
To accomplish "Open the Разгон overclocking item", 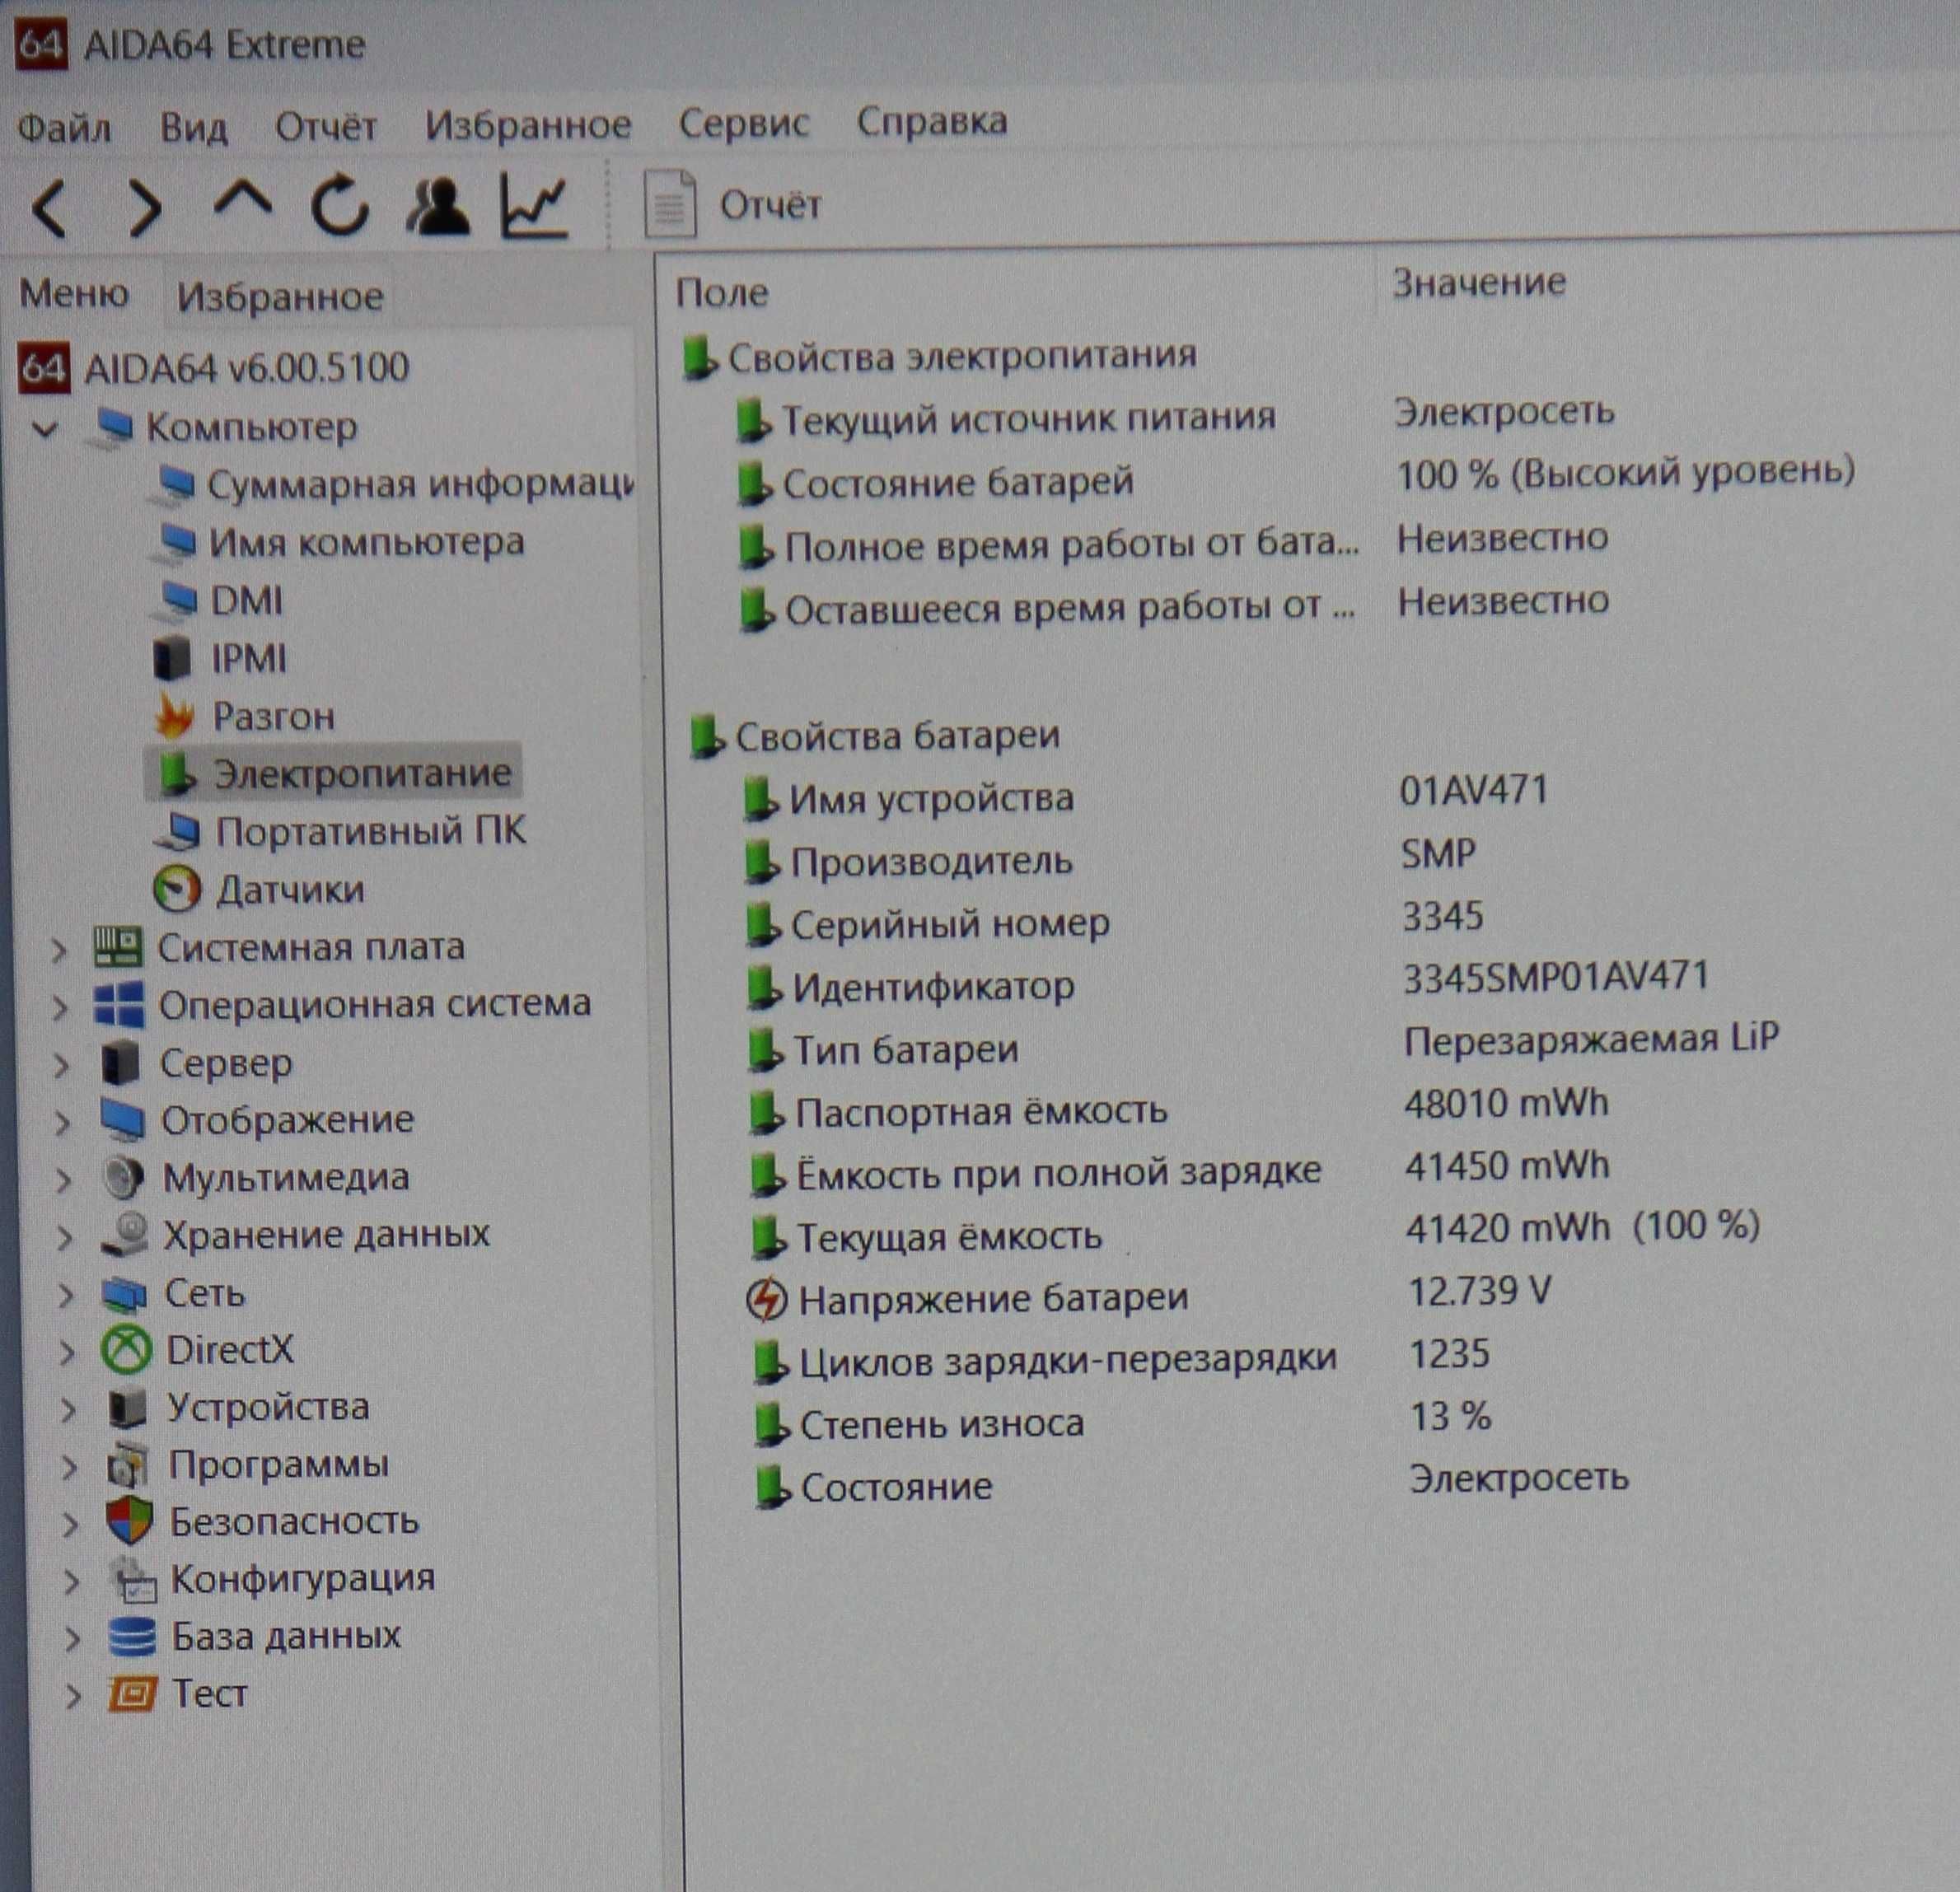I will pyautogui.click(x=273, y=716).
